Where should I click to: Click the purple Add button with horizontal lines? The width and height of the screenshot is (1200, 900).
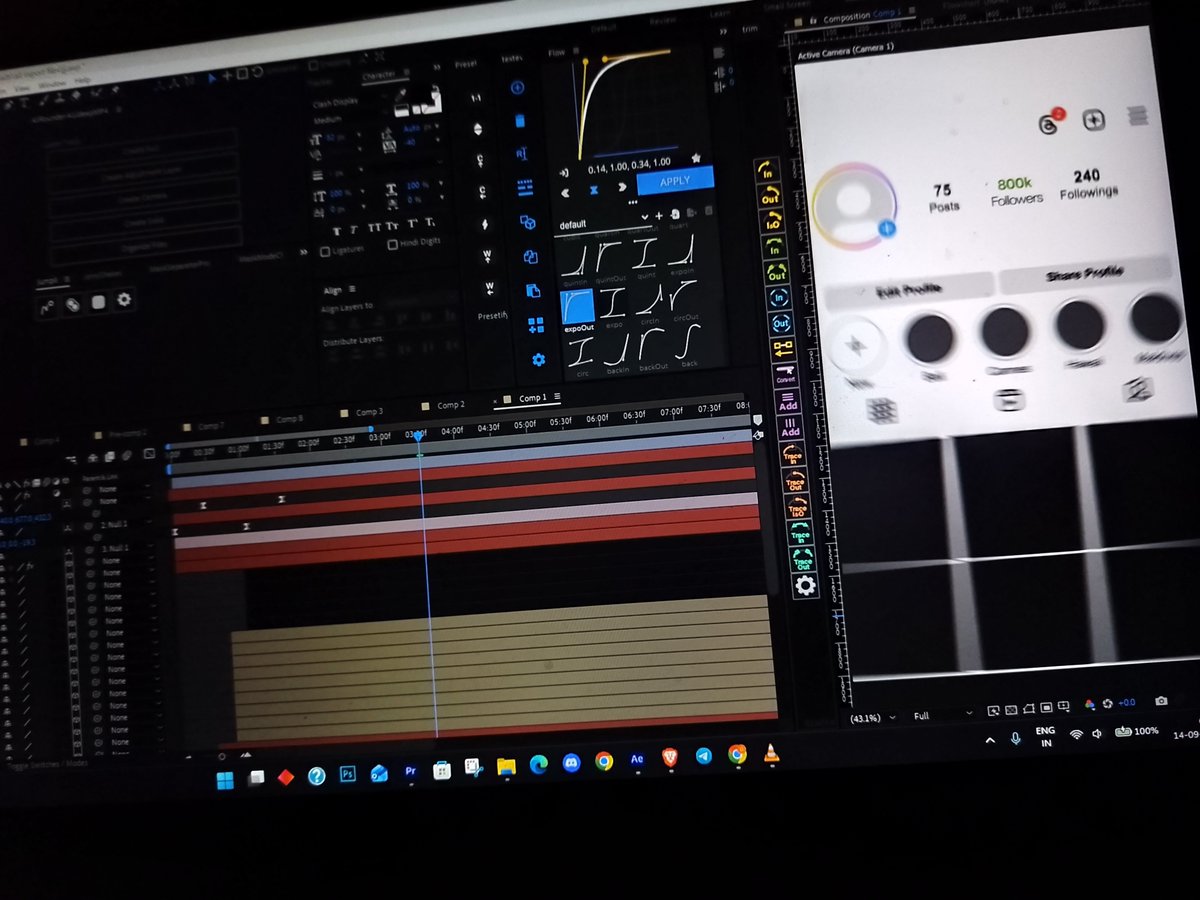coord(787,401)
